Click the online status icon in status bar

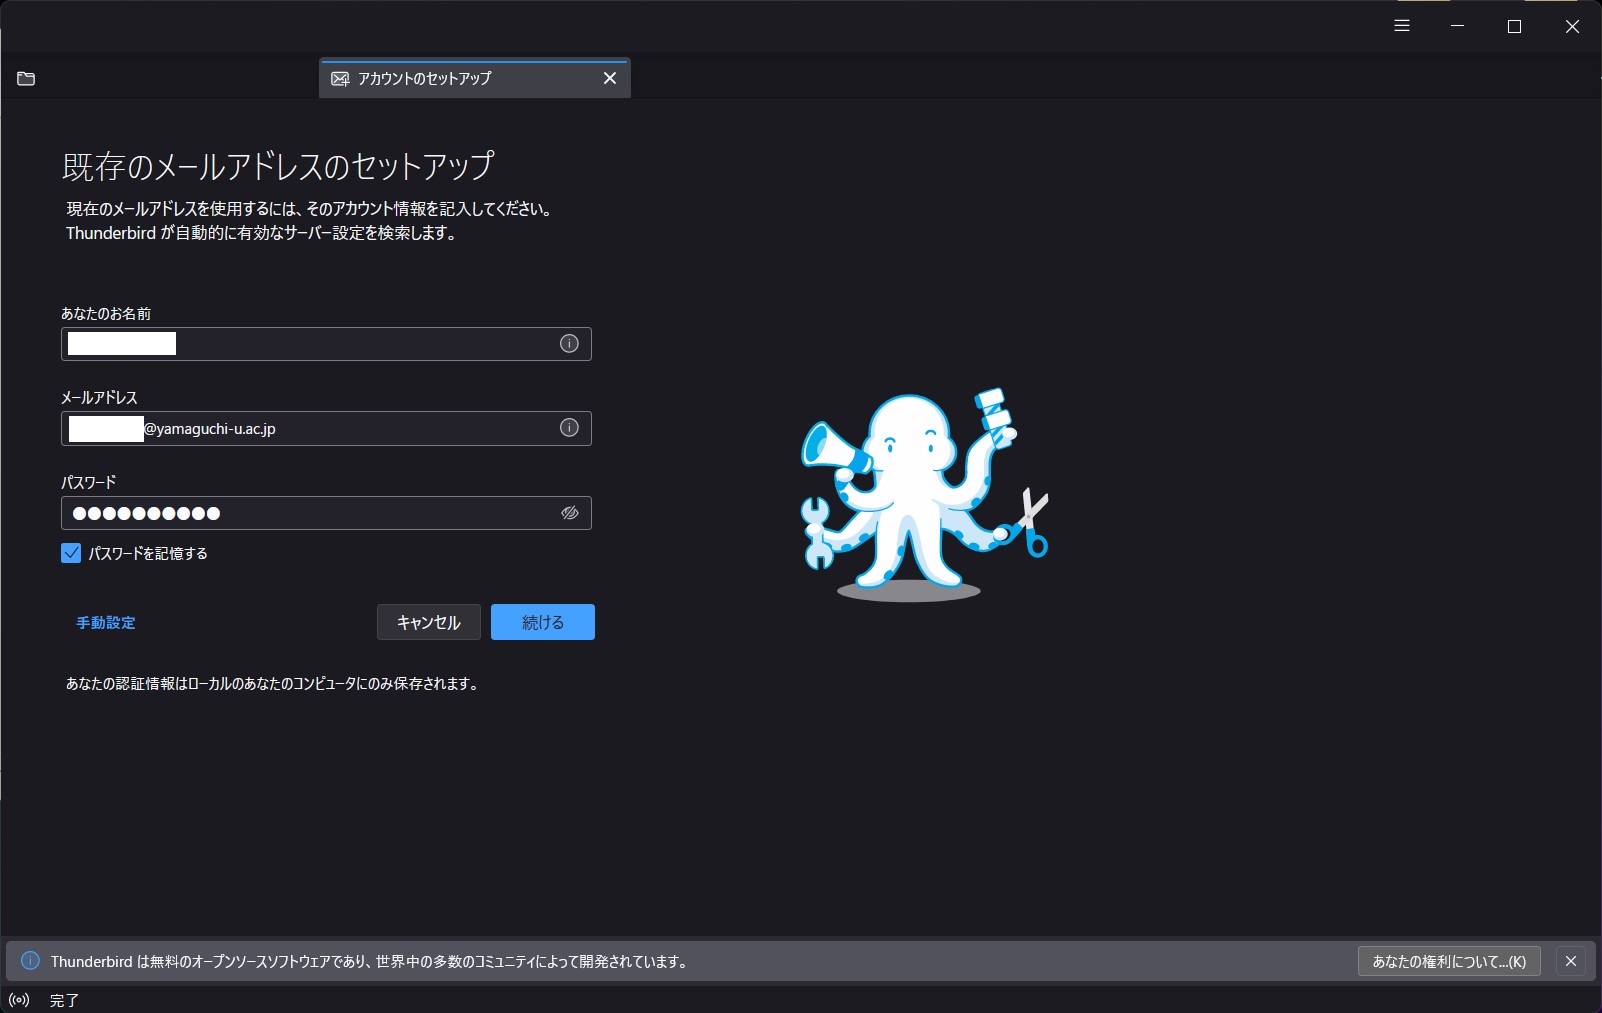(x=19, y=1000)
